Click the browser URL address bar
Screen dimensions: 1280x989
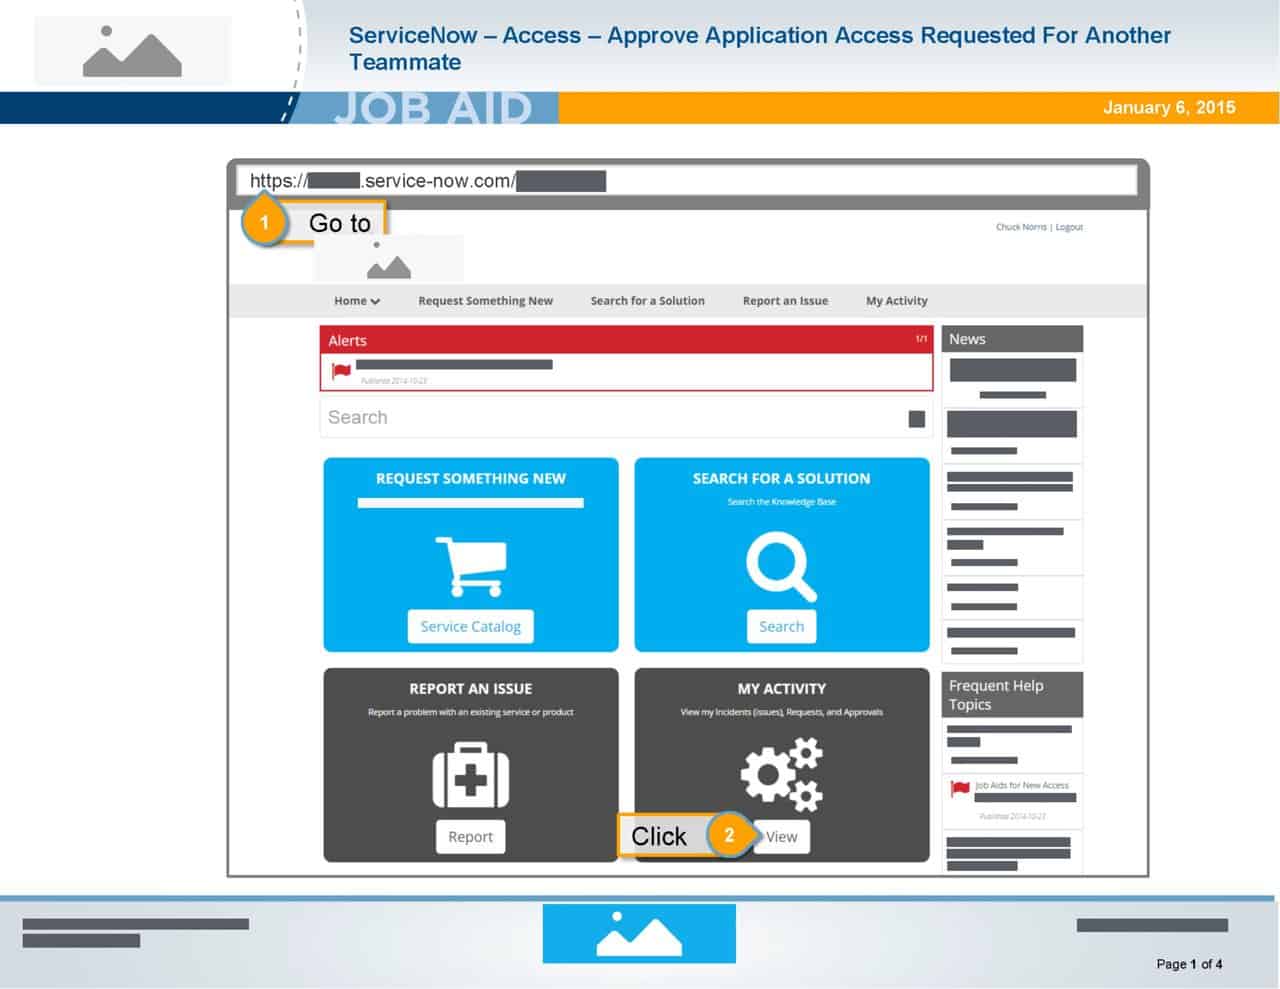[x=687, y=181]
